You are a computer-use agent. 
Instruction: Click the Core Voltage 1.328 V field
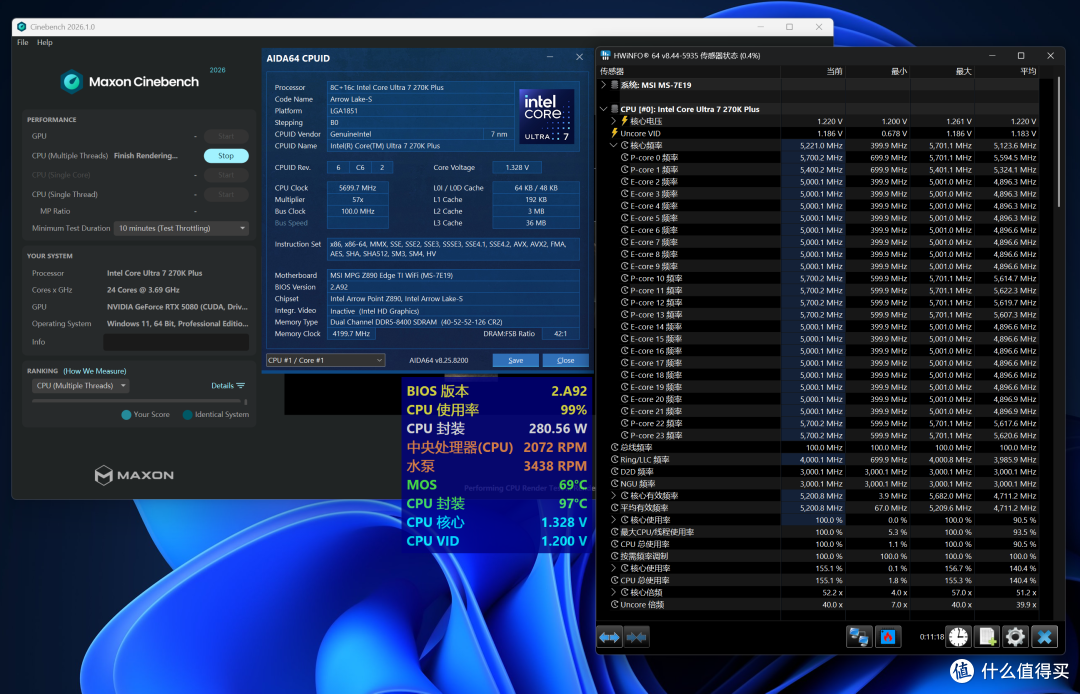(x=517, y=167)
